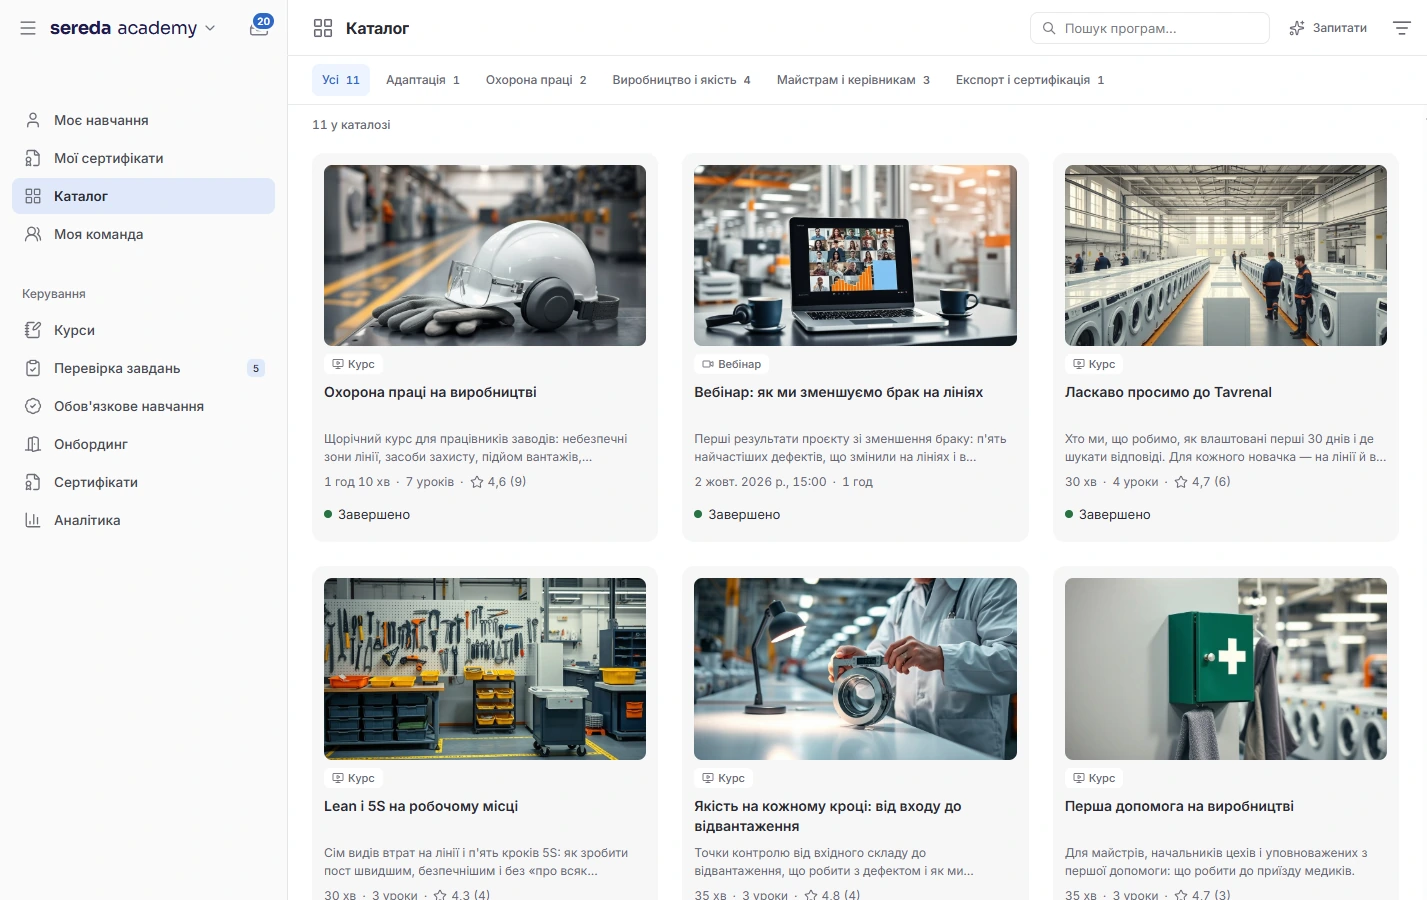Open the first aid cabinet thumbnail
Screen dimensions: 1427x900
pyautogui.click(x=1226, y=669)
